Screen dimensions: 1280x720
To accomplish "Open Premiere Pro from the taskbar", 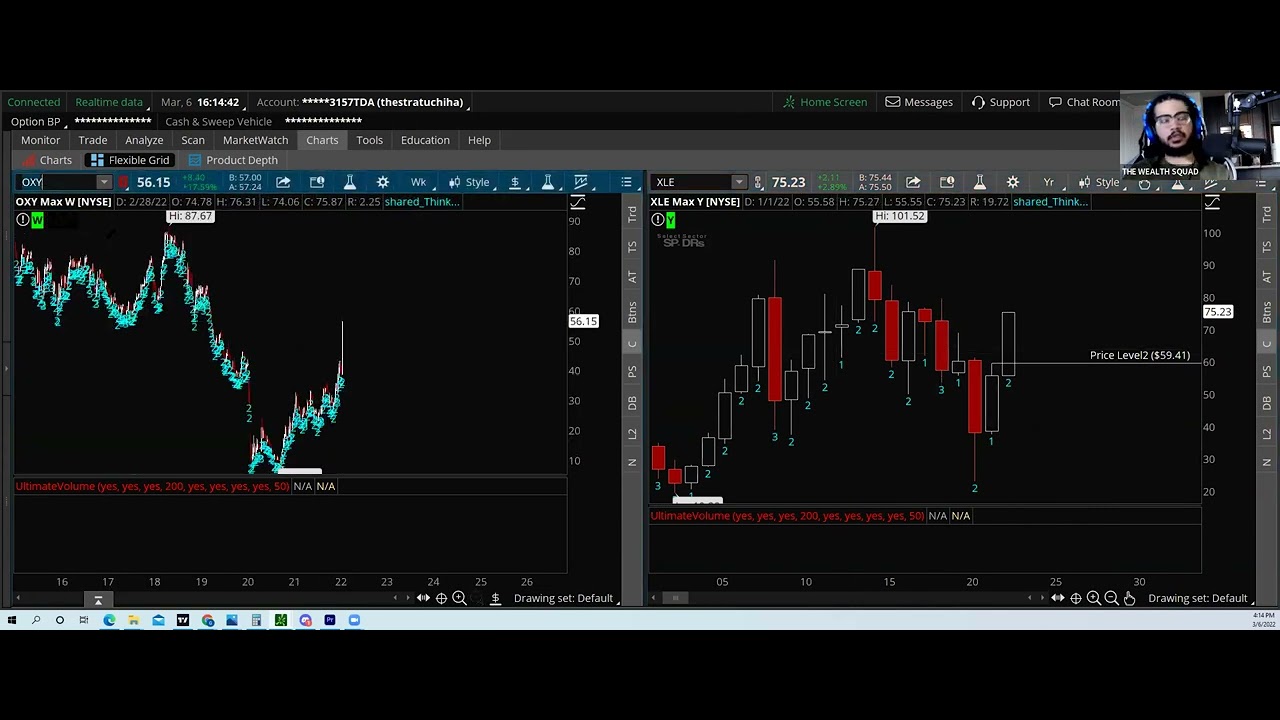I will coord(330,620).
